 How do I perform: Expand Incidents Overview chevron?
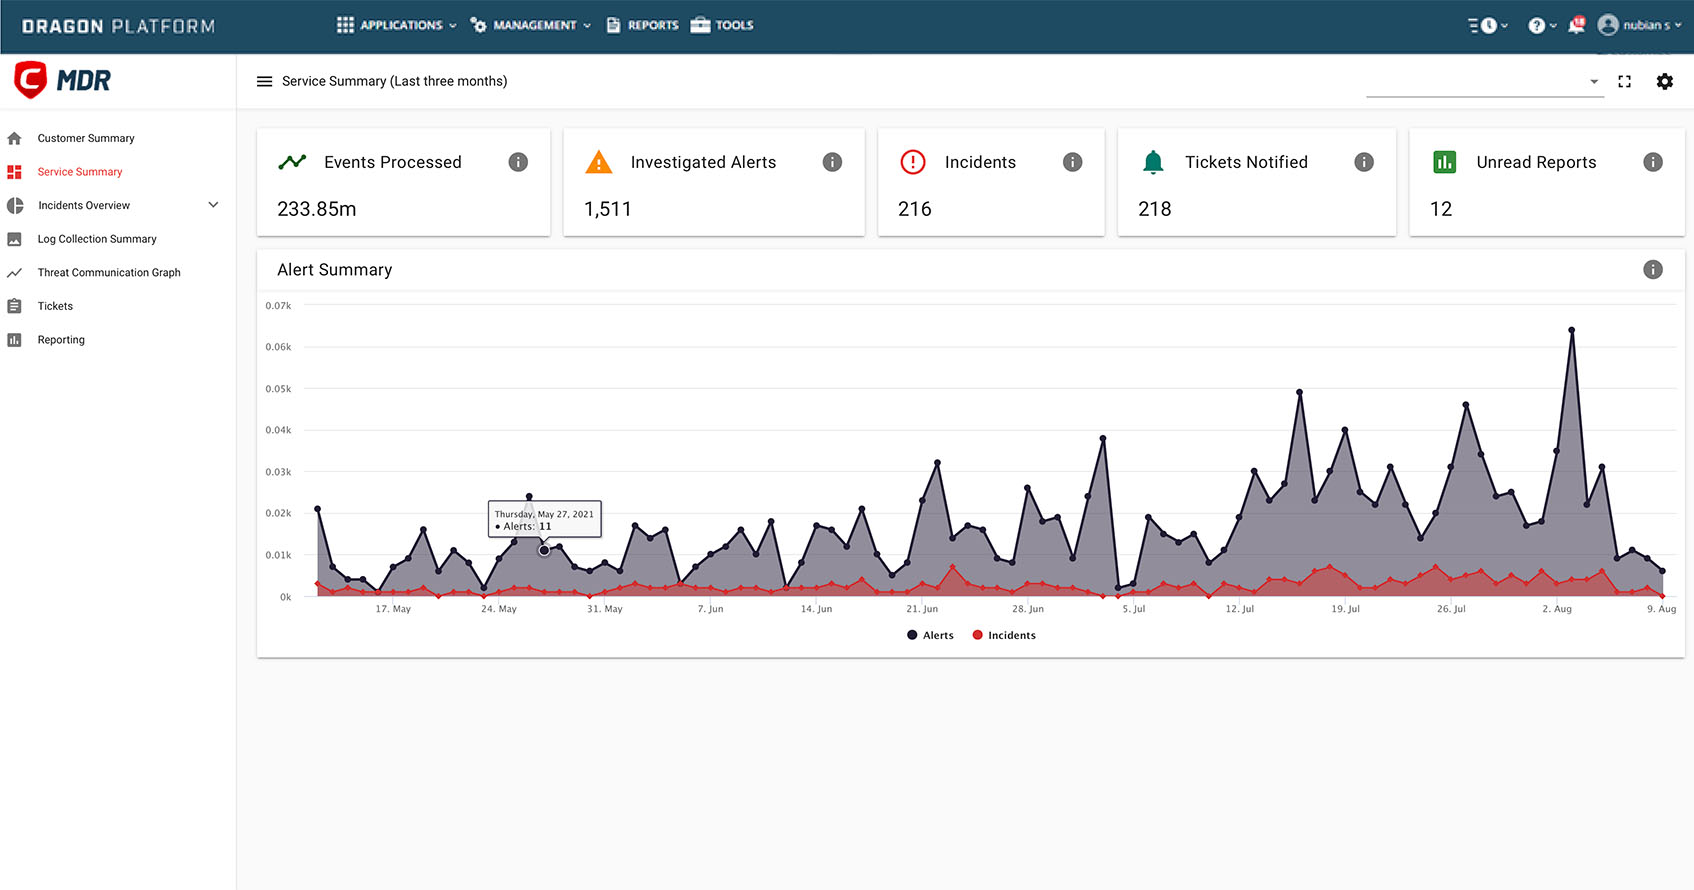tap(213, 205)
